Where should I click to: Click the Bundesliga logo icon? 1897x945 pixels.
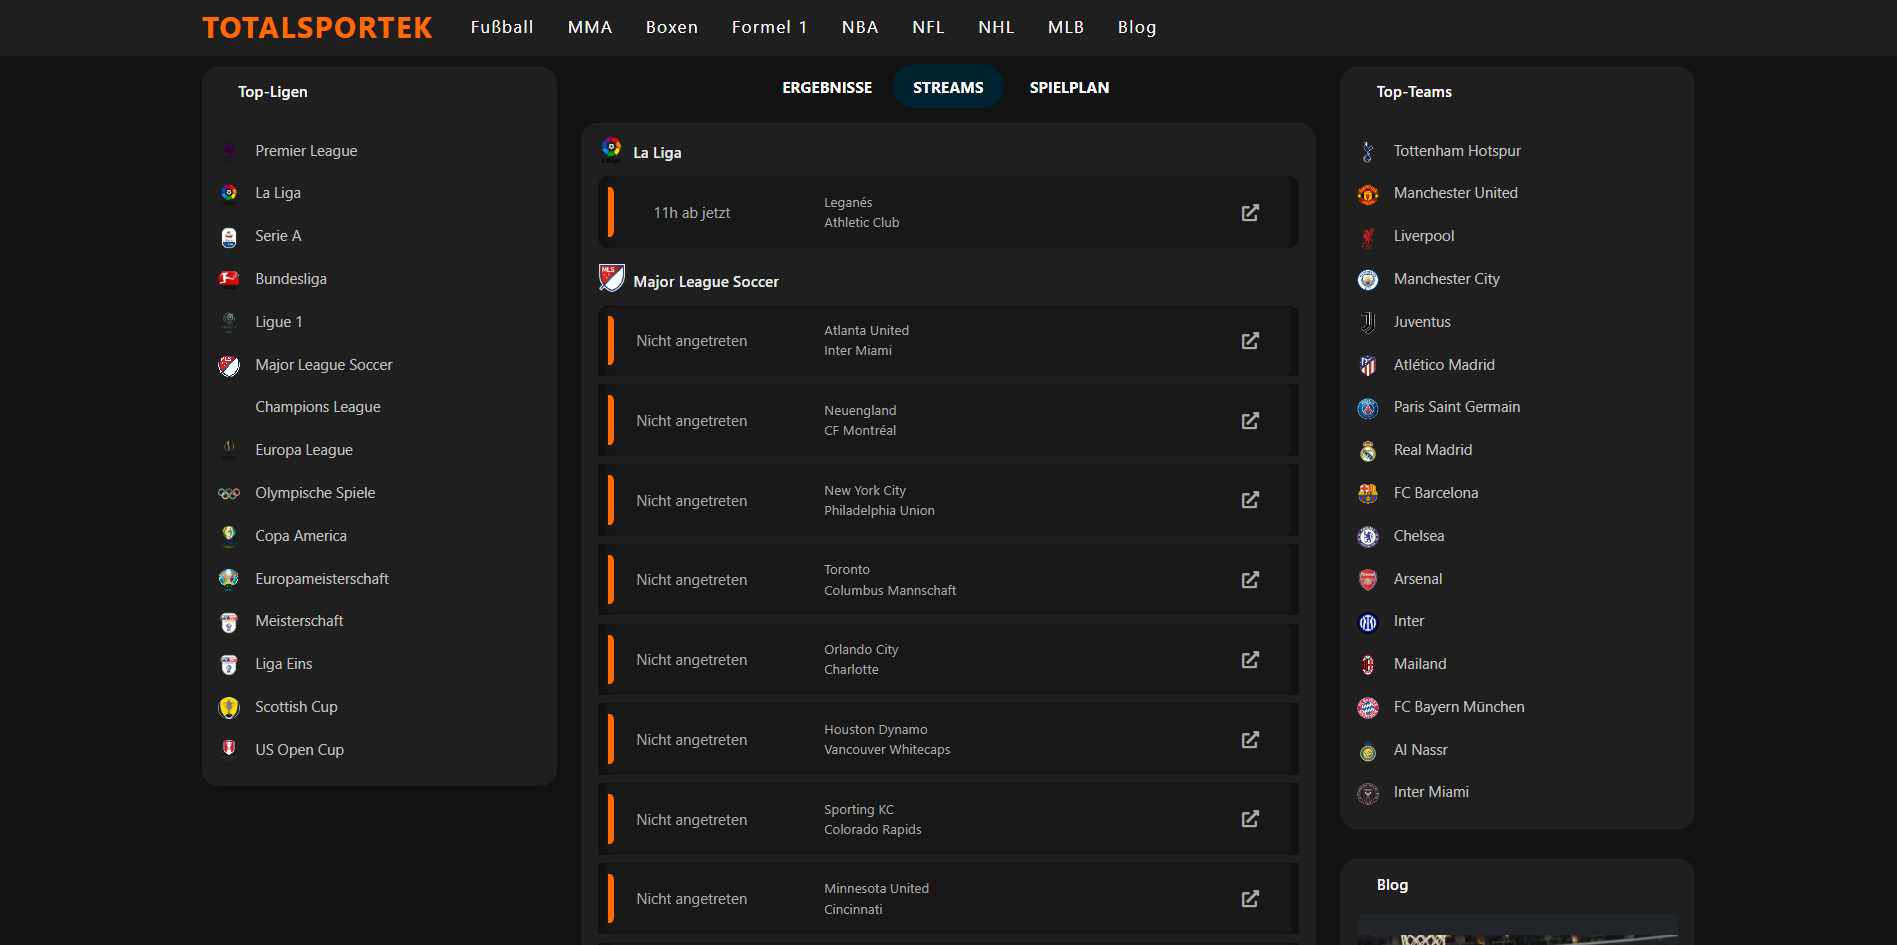tap(229, 279)
